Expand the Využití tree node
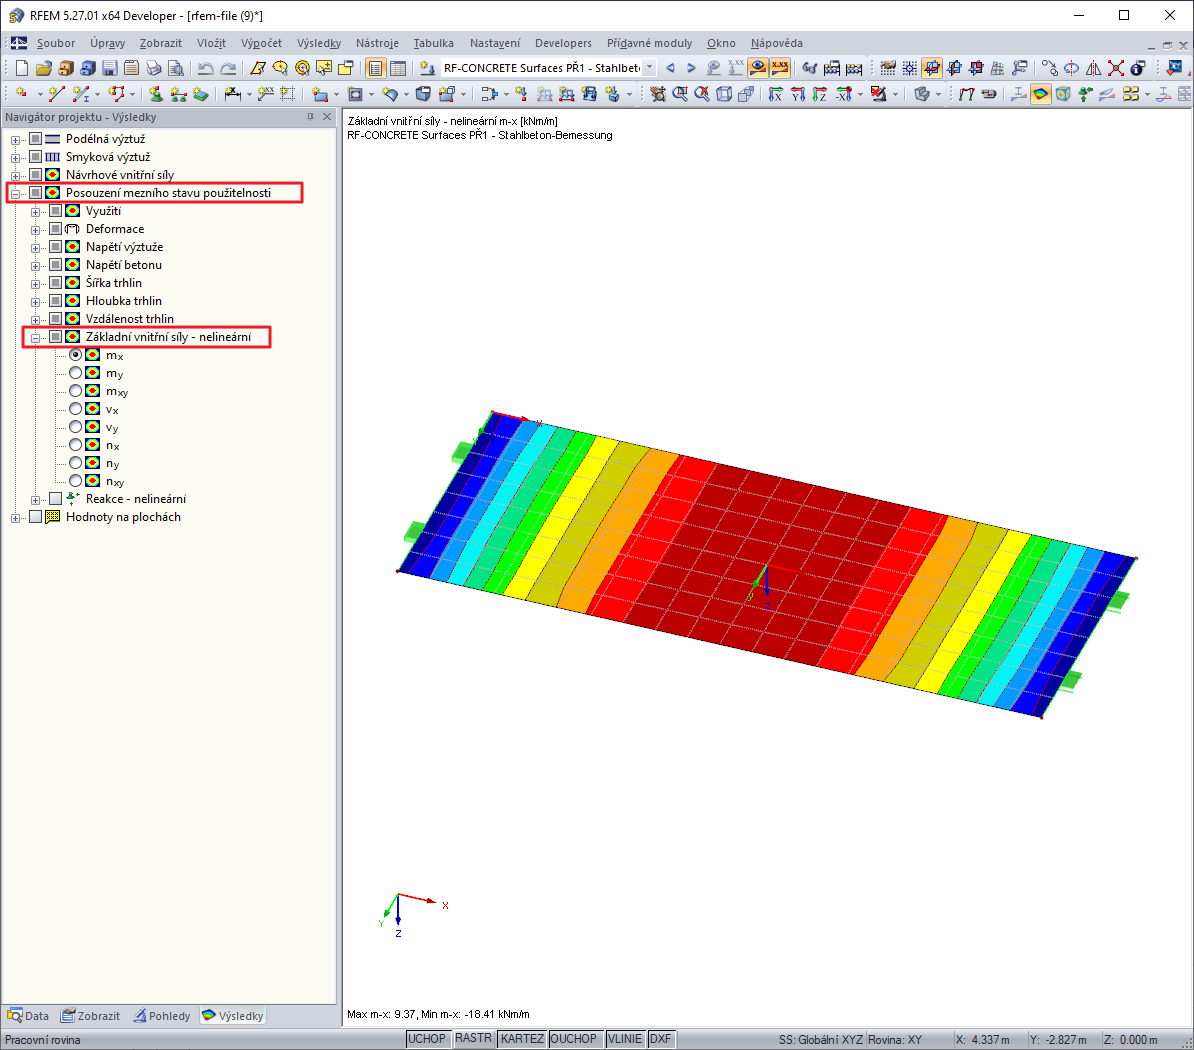1194x1050 pixels. tap(35, 212)
